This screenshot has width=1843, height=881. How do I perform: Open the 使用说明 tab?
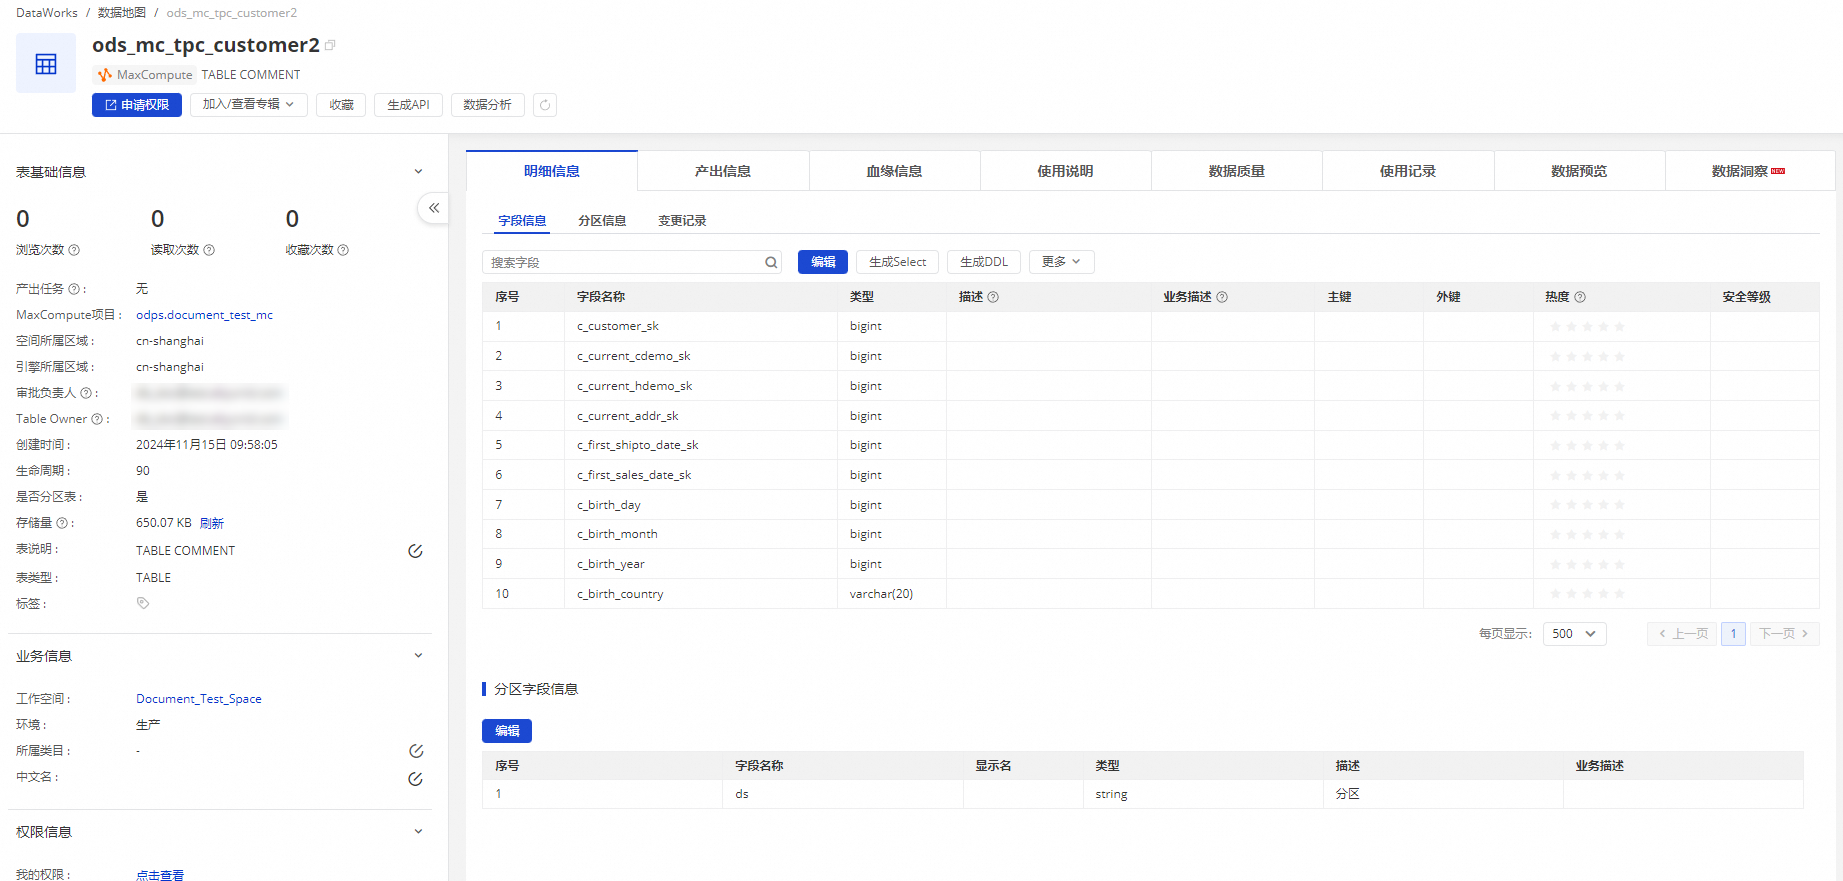pos(1065,171)
